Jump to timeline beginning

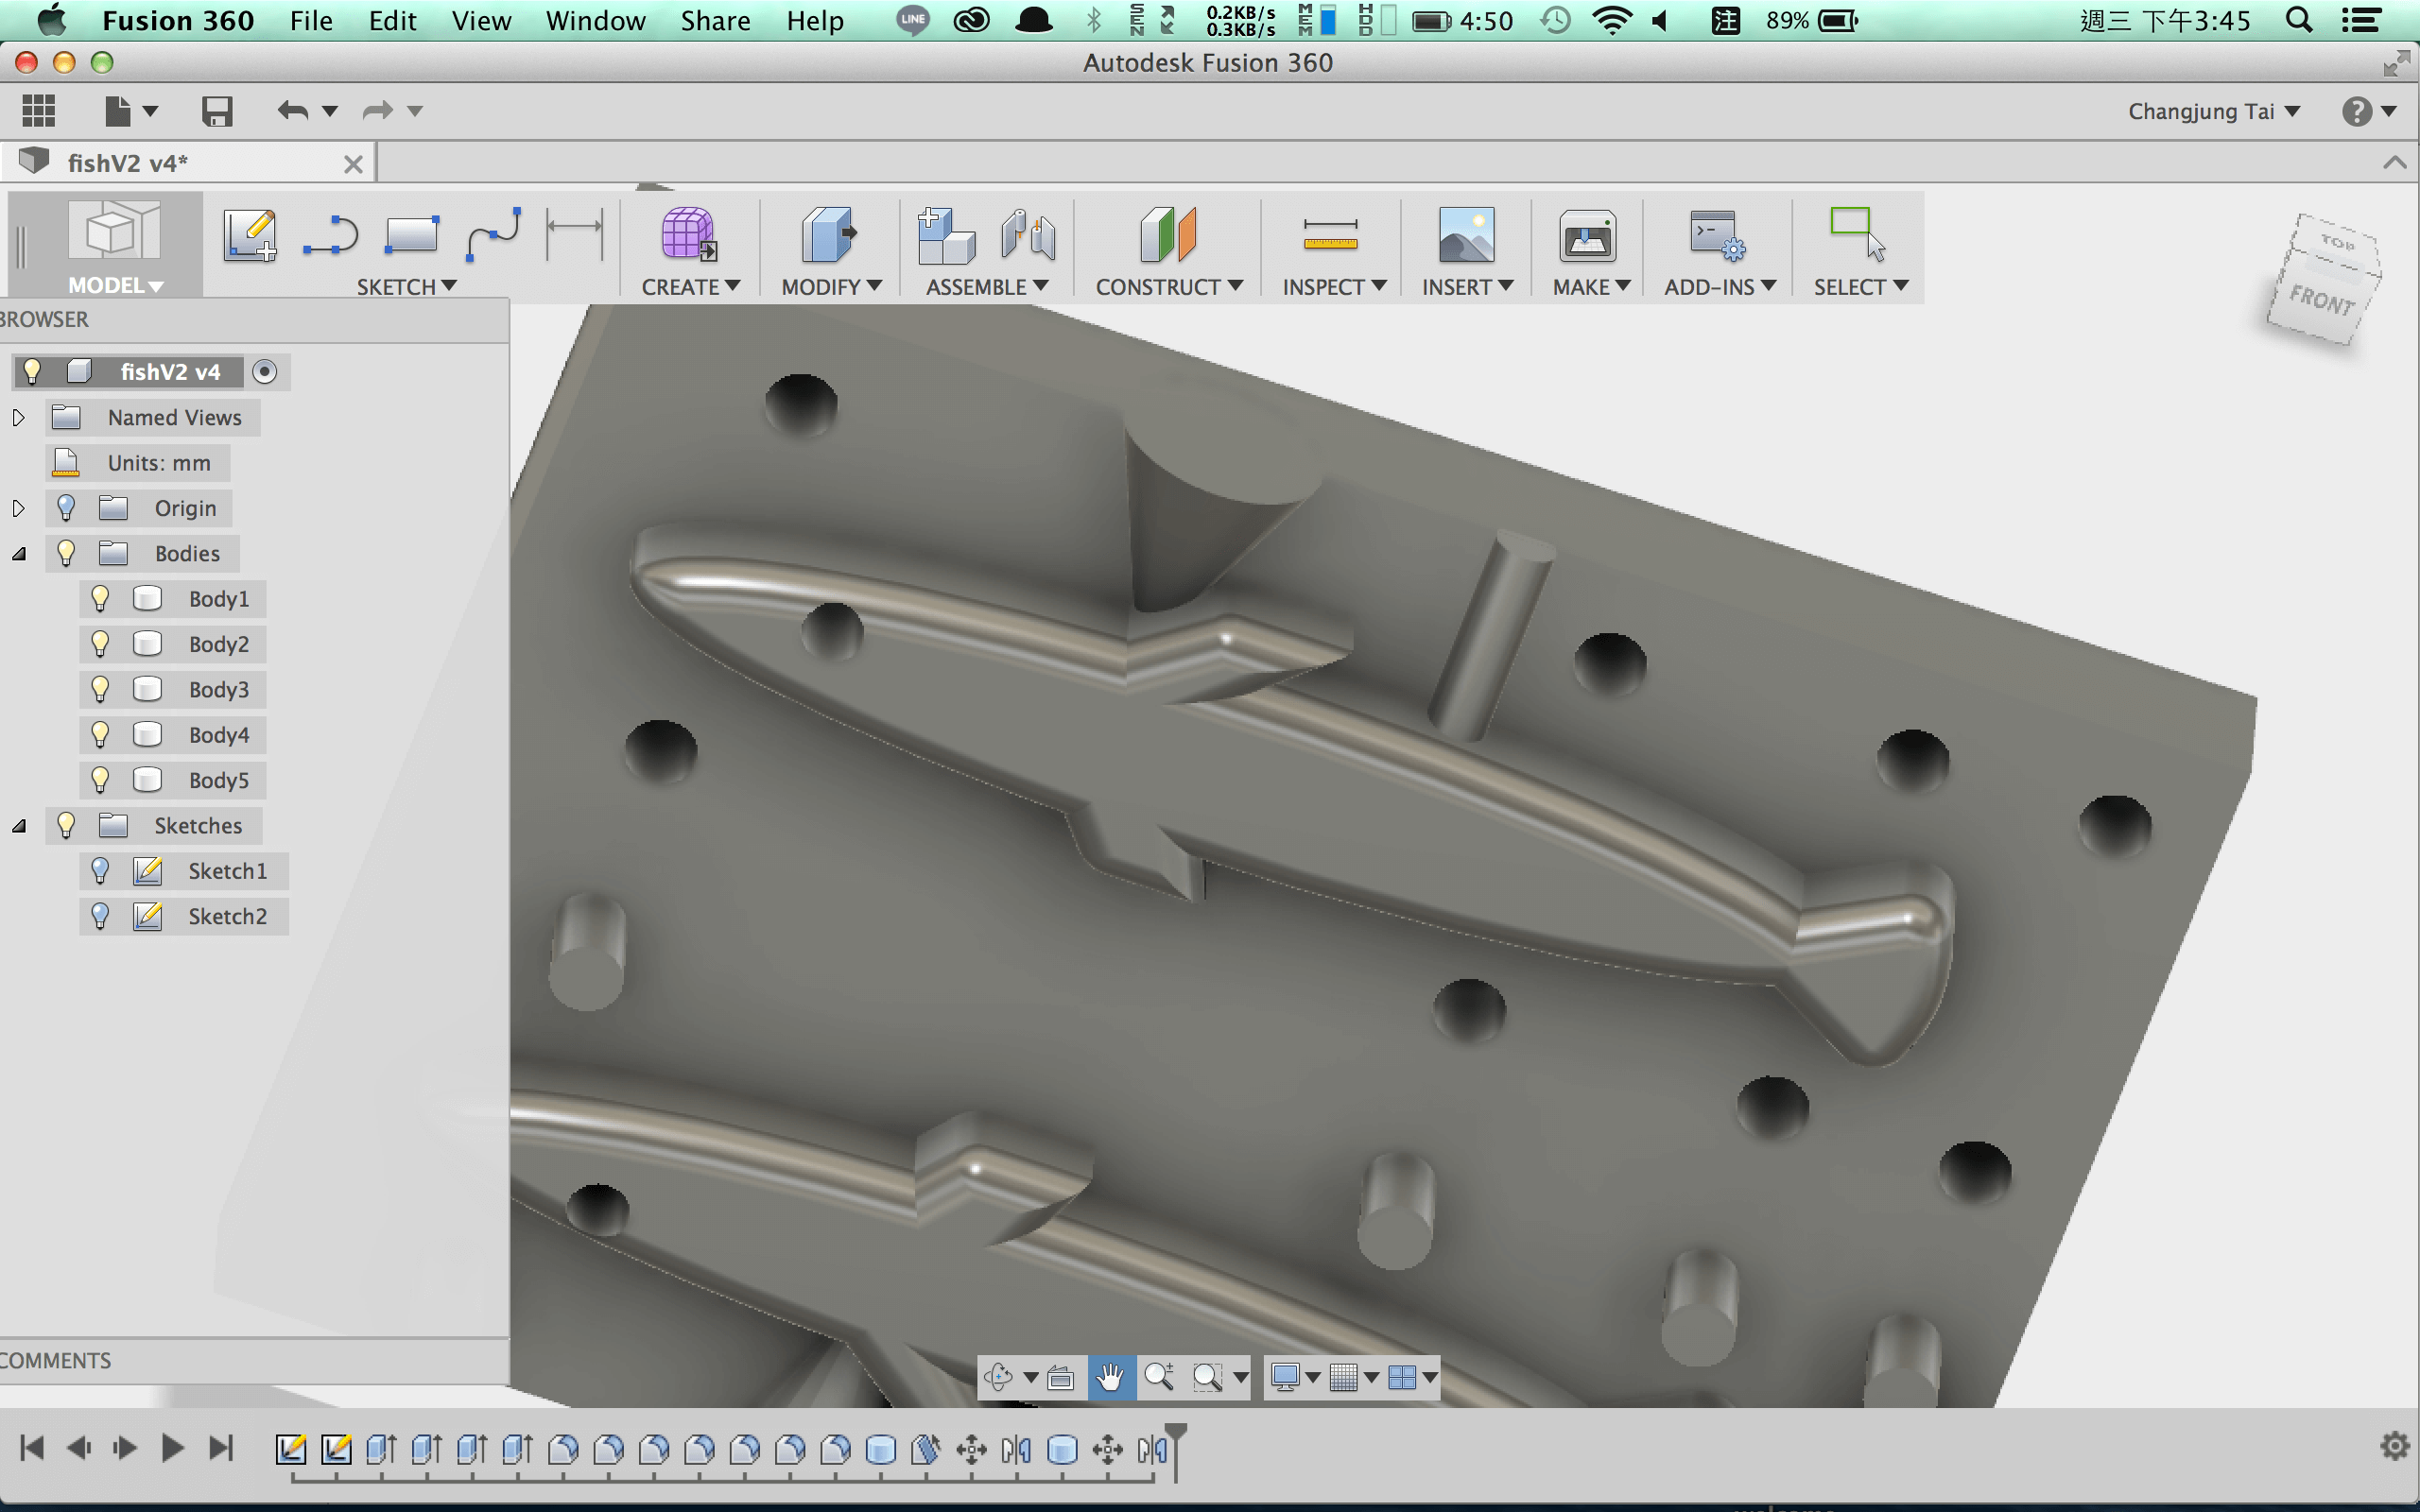32,1447
